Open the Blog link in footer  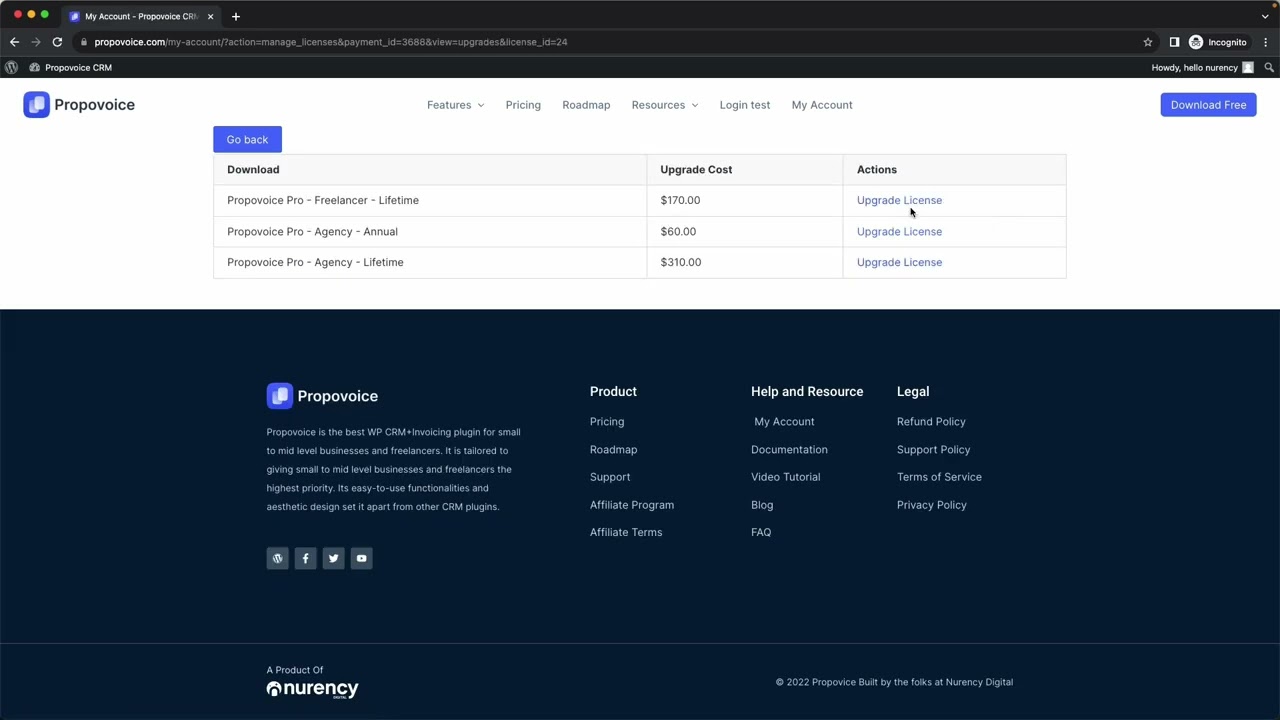(x=762, y=505)
